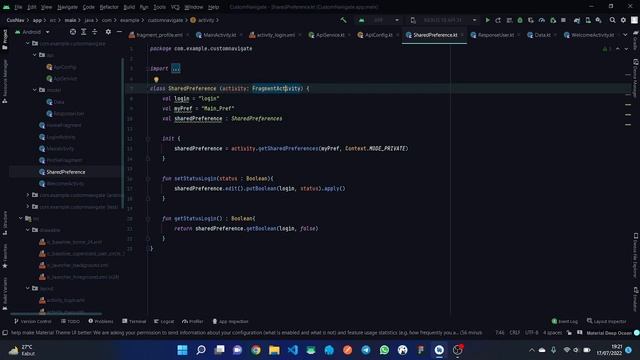Open Project panel options gear icon
The height and width of the screenshot is (360, 640).
coord(108,31)
